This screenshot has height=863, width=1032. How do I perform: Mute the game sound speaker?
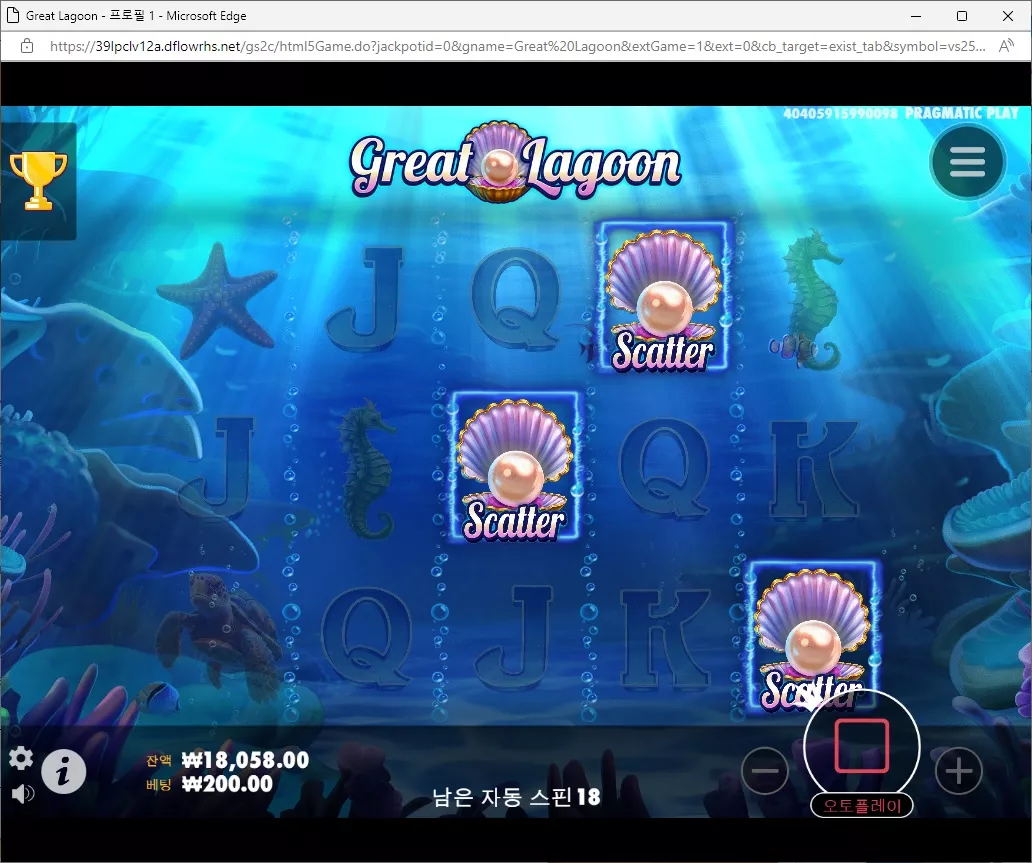22,794
